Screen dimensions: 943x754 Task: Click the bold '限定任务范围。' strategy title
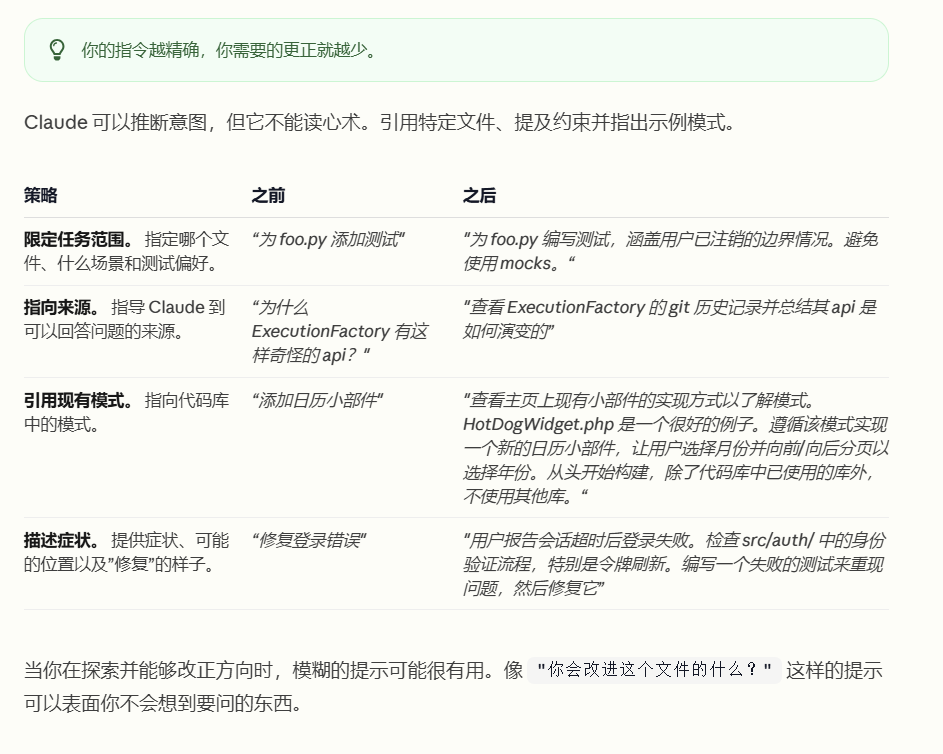click(x=79, y=240)
